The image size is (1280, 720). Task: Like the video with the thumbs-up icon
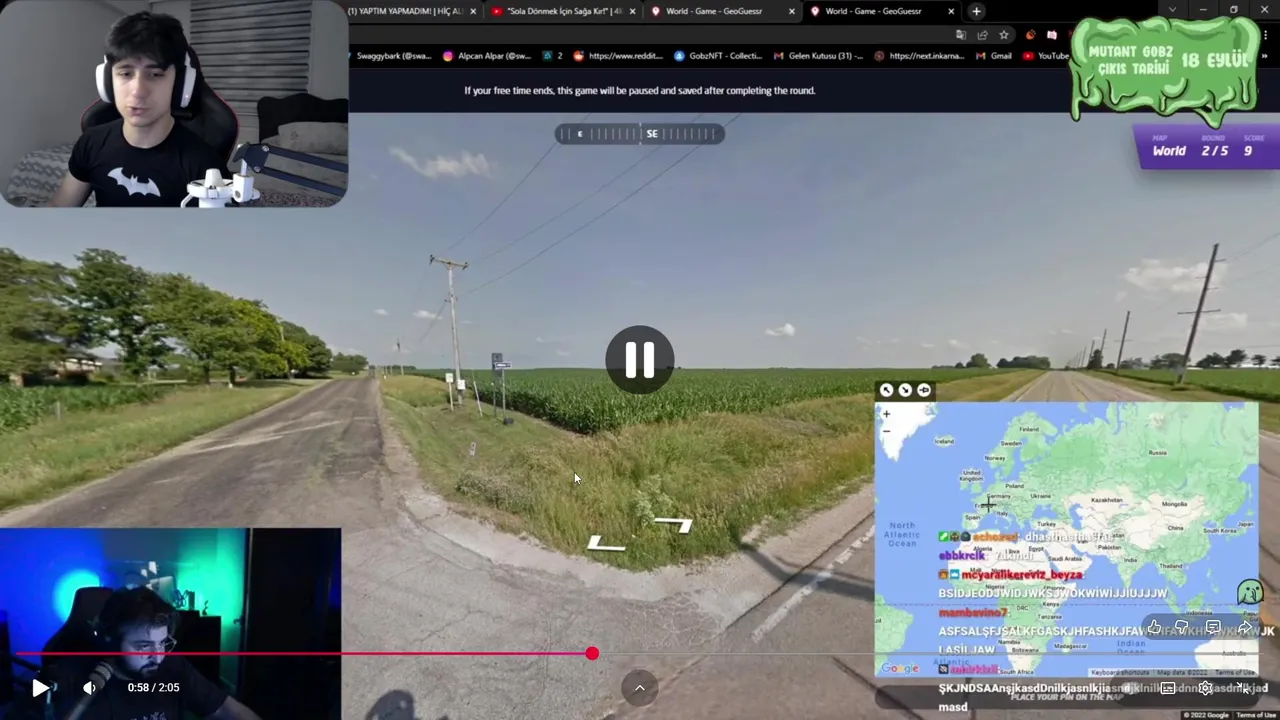(x=1154, y=627)
